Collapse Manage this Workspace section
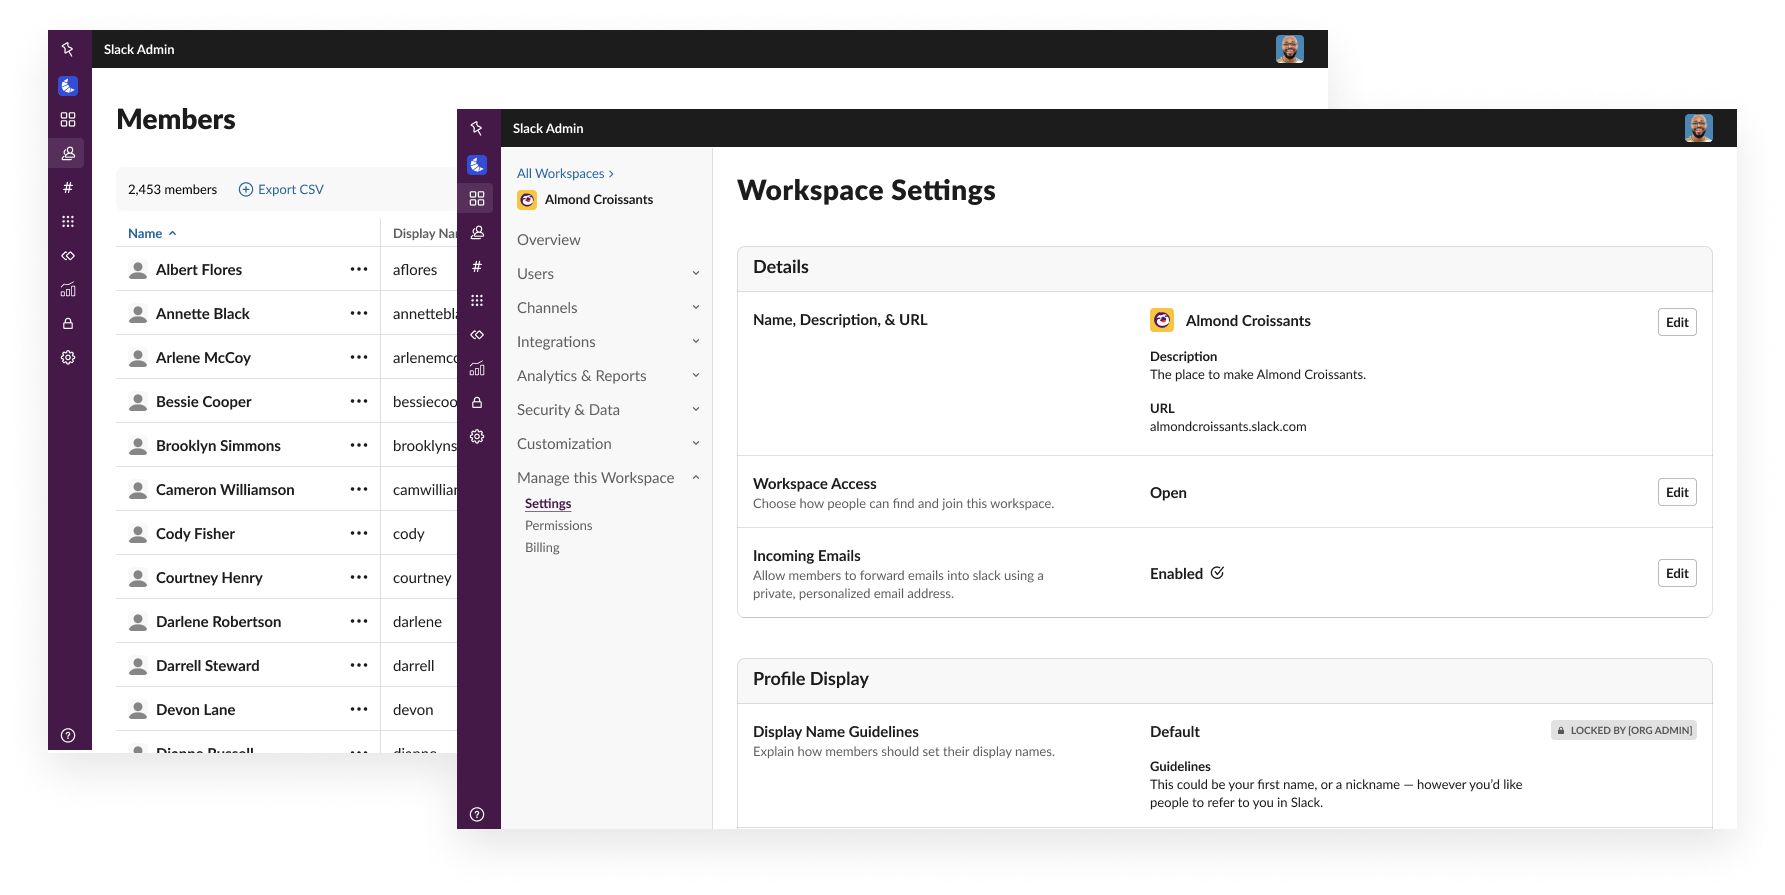 608,478
